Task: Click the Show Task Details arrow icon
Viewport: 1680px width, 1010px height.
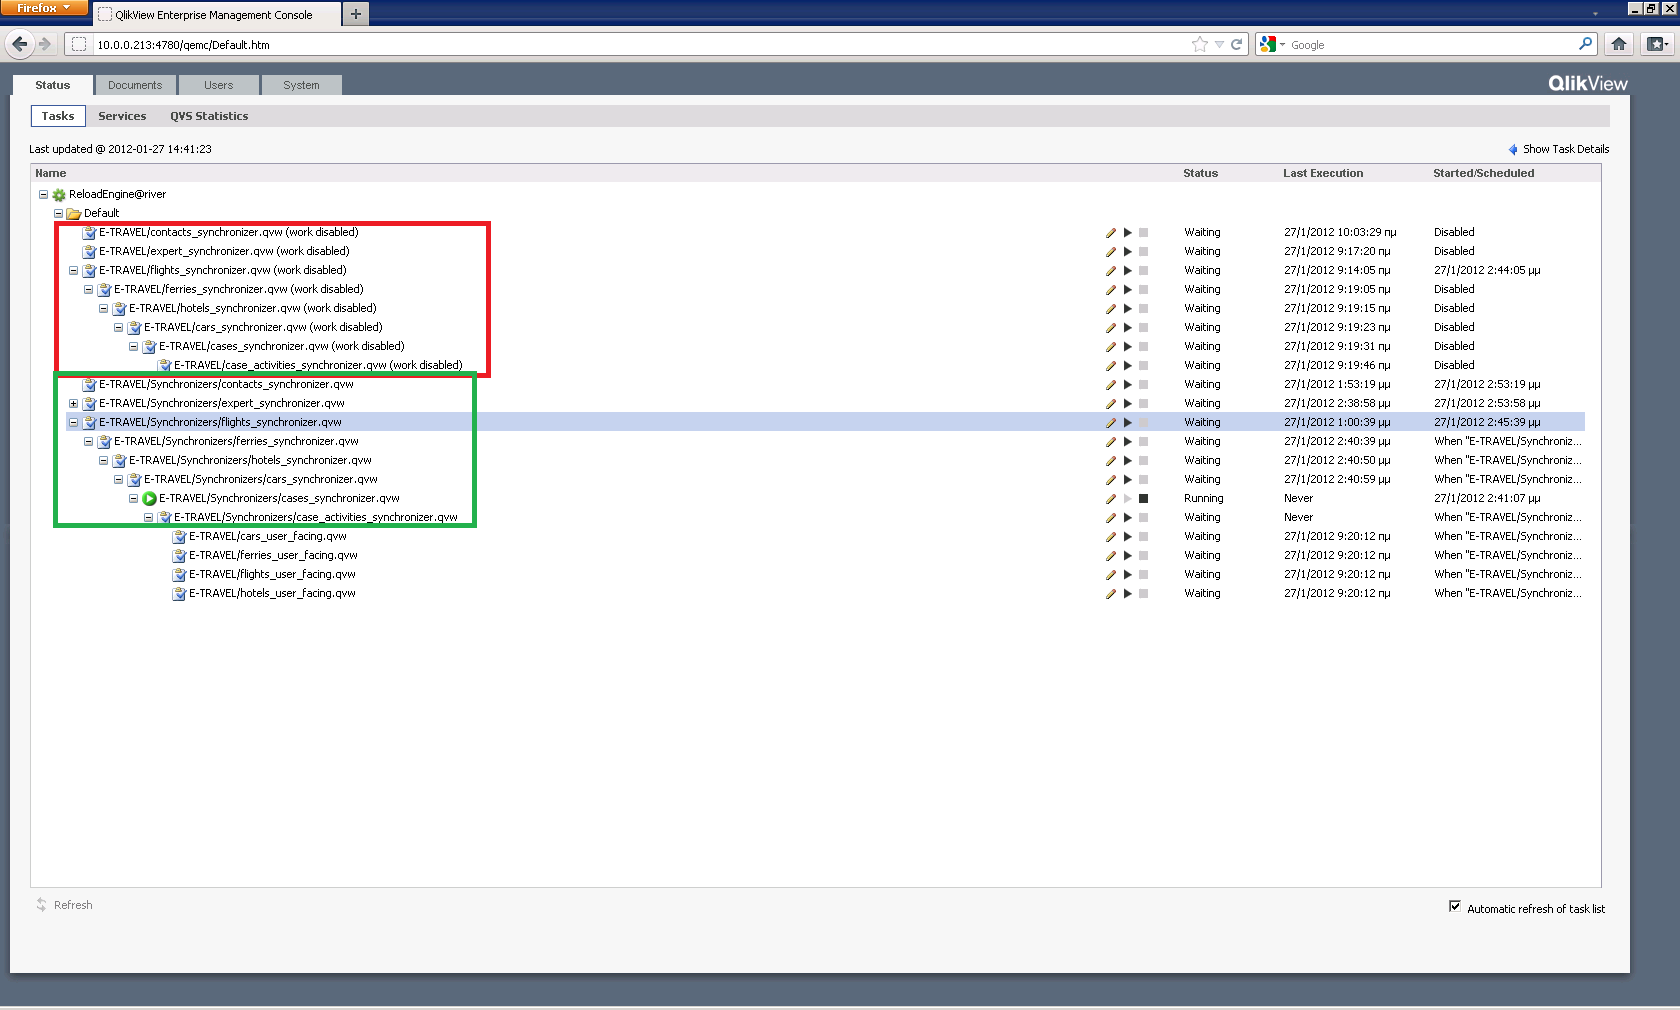Action: pyautogui.click(x=1513, y=150)
